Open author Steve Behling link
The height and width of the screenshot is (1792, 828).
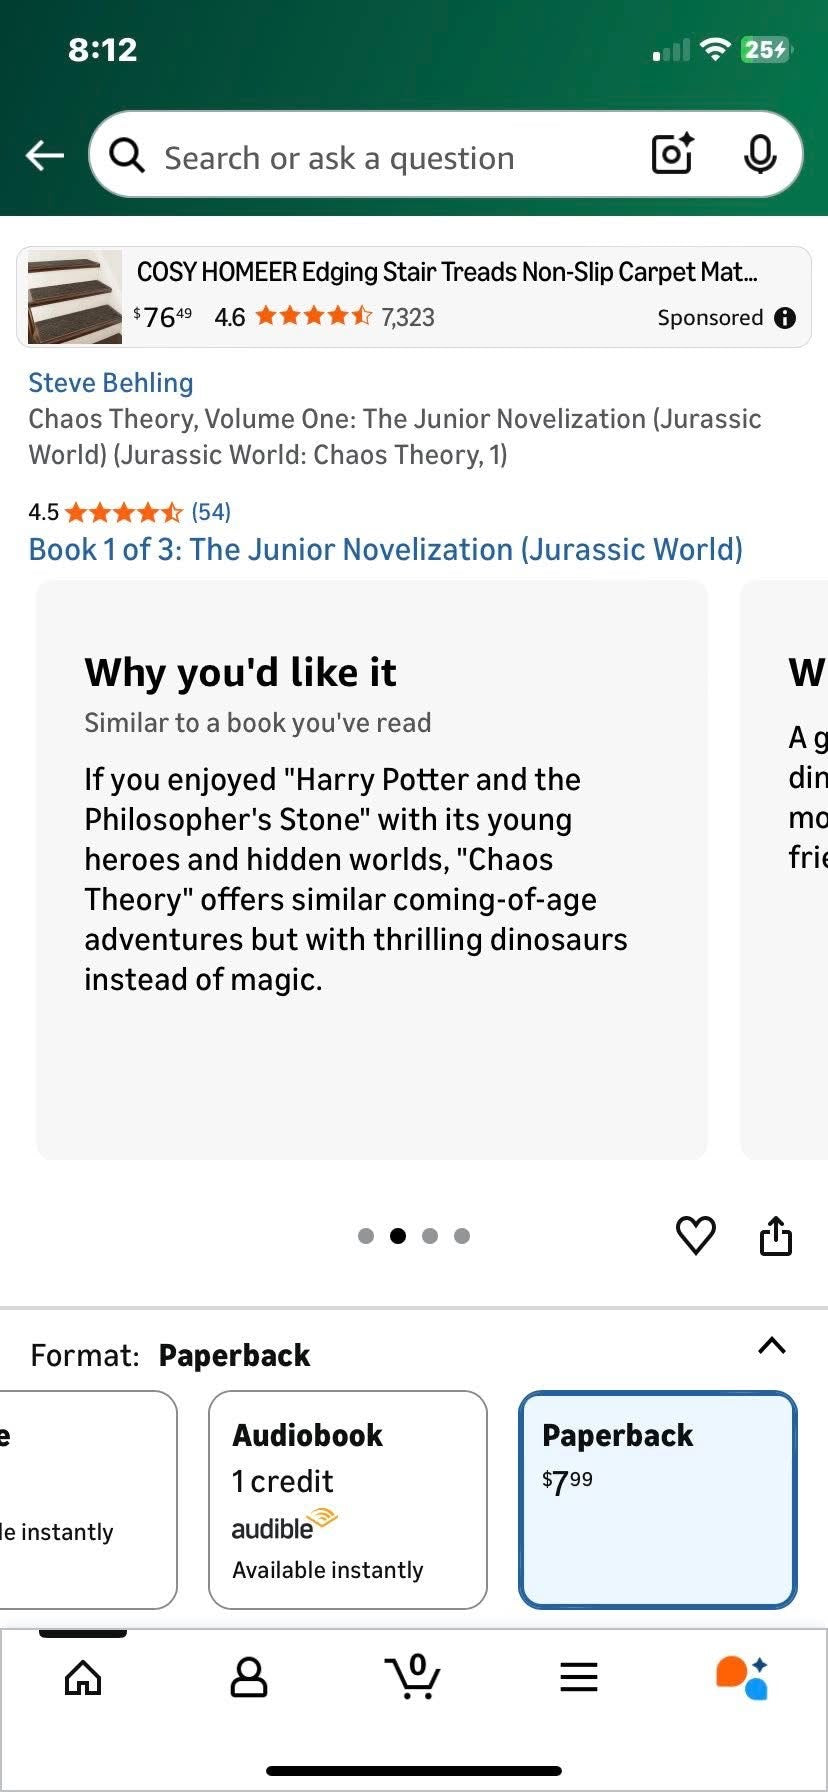pos(111,383)
